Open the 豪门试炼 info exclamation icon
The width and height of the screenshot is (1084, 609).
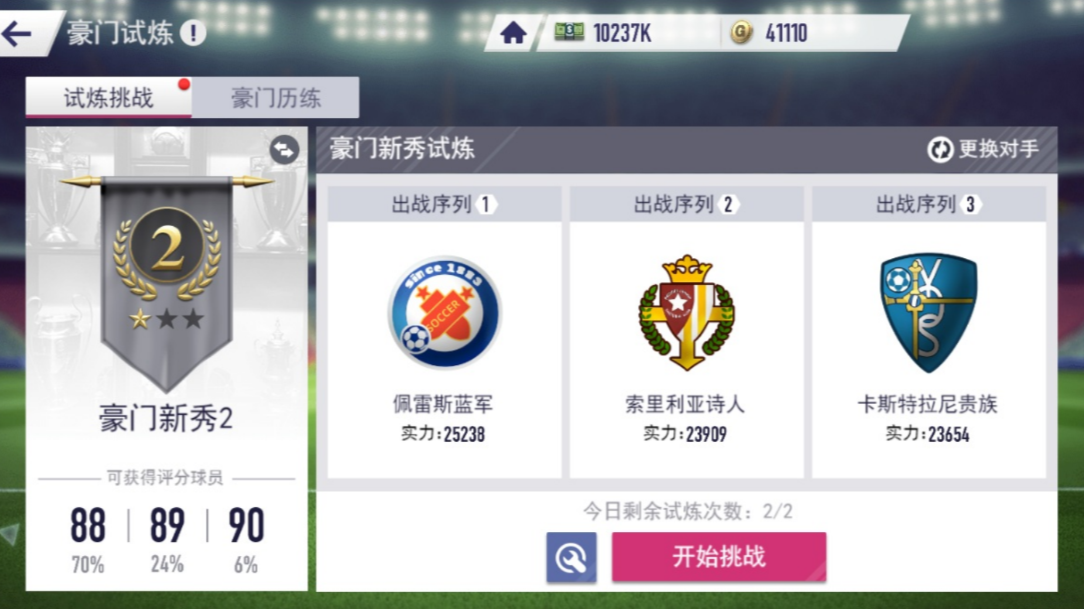pyautogui.click(x=193, y=32)
